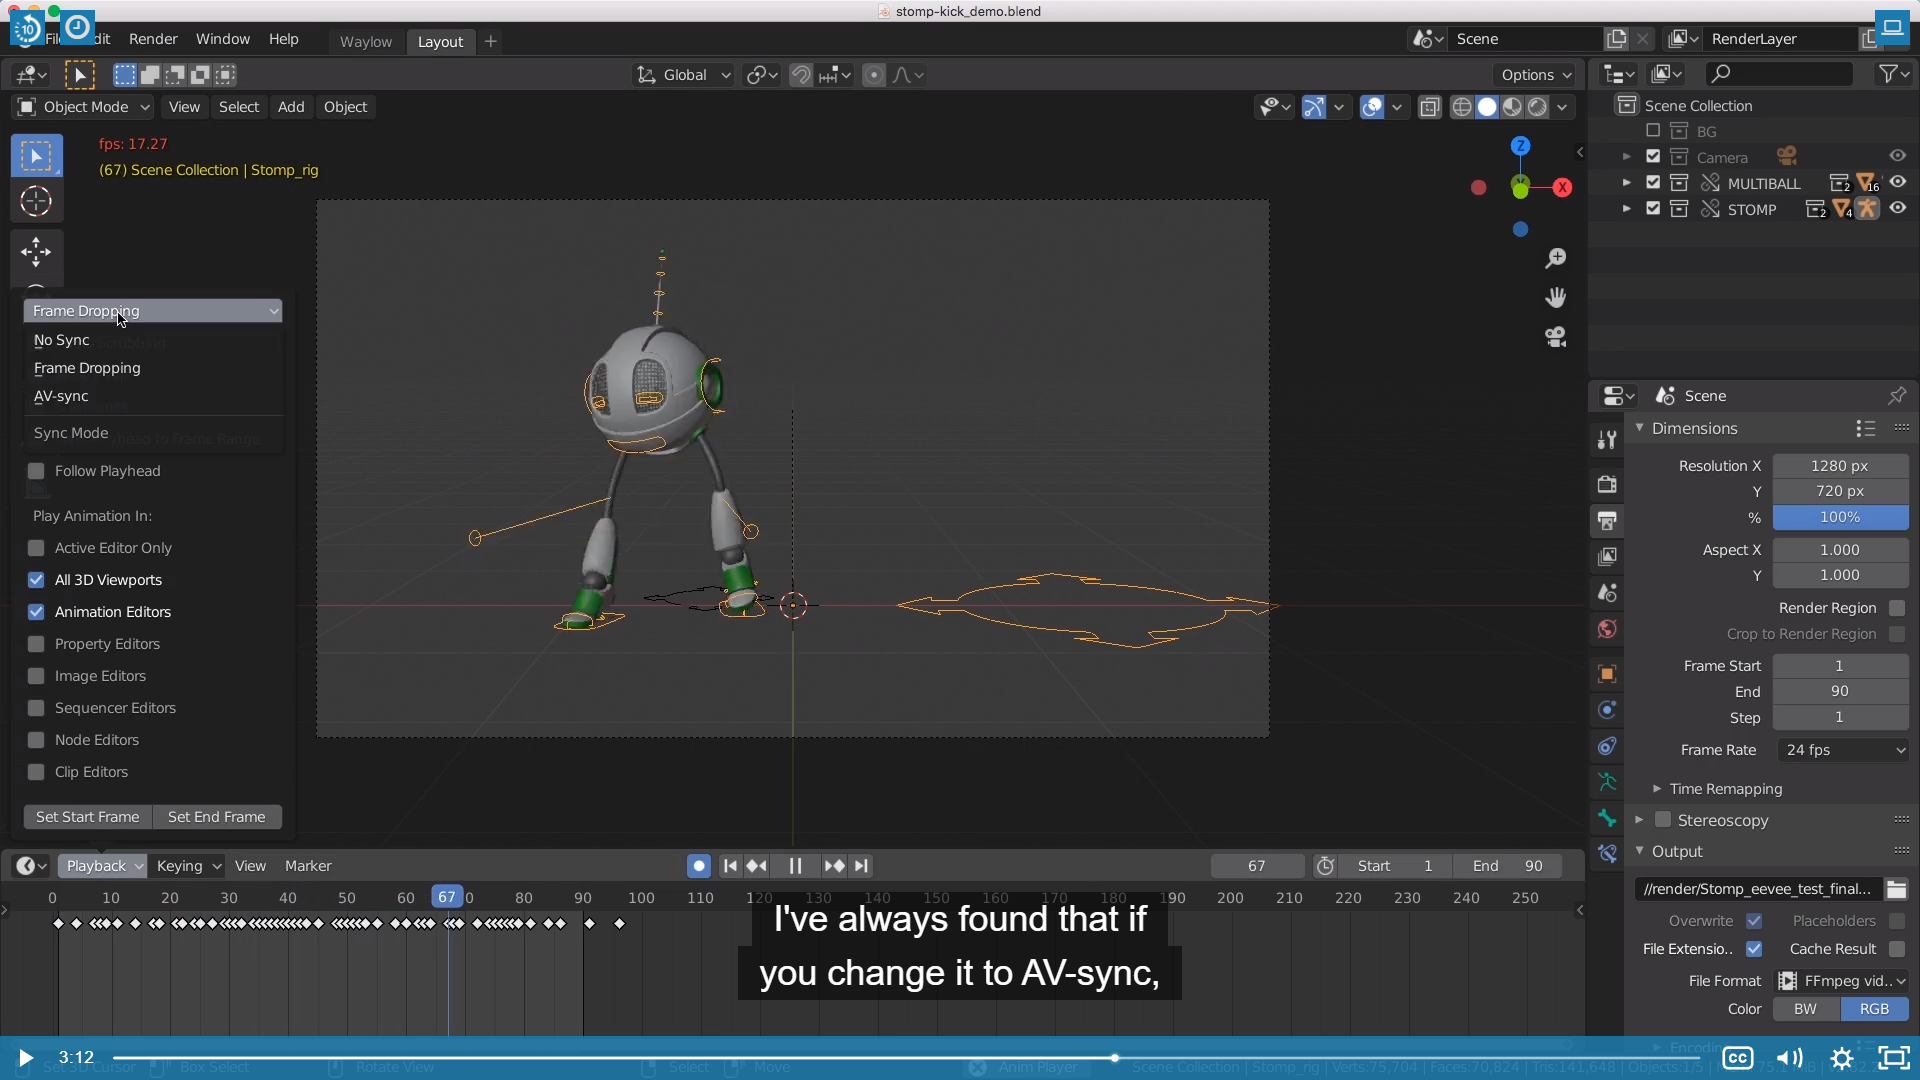This screenshot has height=1080, width=1920.
Task: Toggle auto keying record button
Action: (699, 866)
